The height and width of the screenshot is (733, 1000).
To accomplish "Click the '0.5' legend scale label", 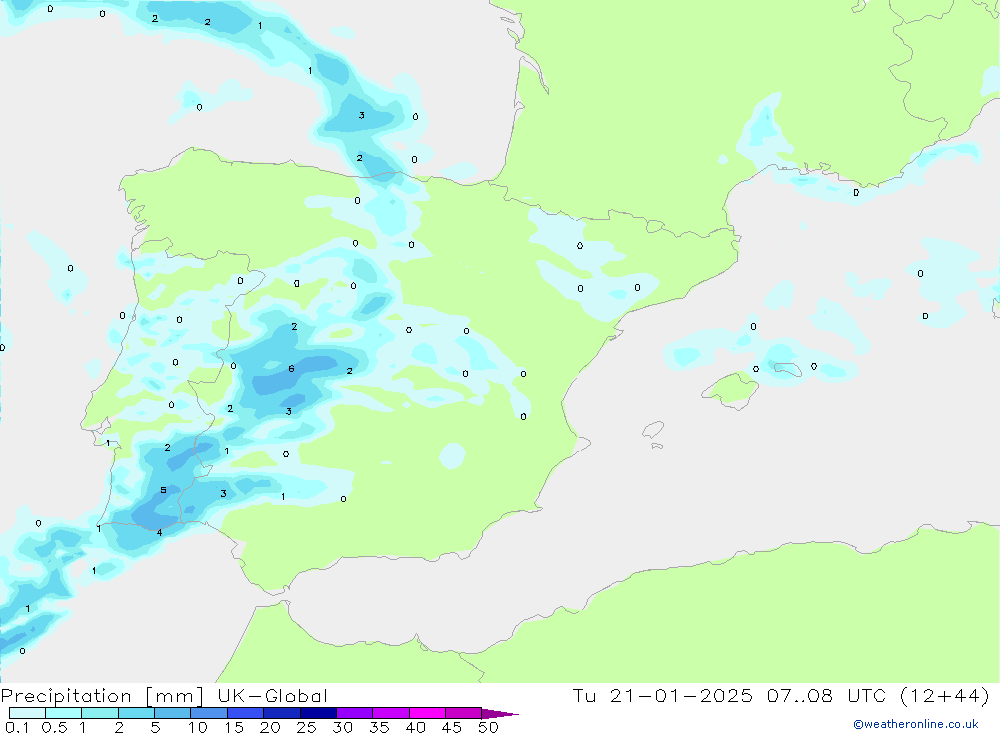I will 54,727.
